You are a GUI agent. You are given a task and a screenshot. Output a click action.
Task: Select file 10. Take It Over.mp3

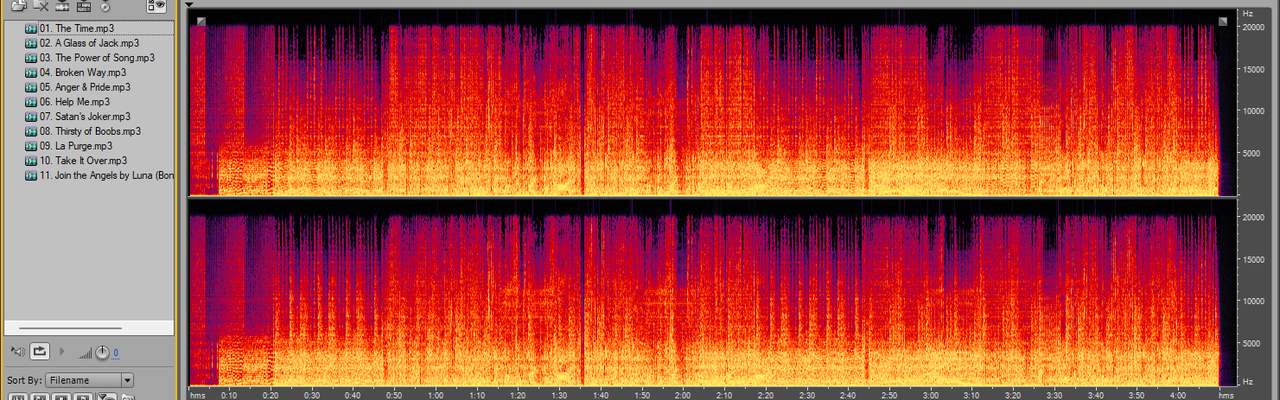[x=84, y=160]
